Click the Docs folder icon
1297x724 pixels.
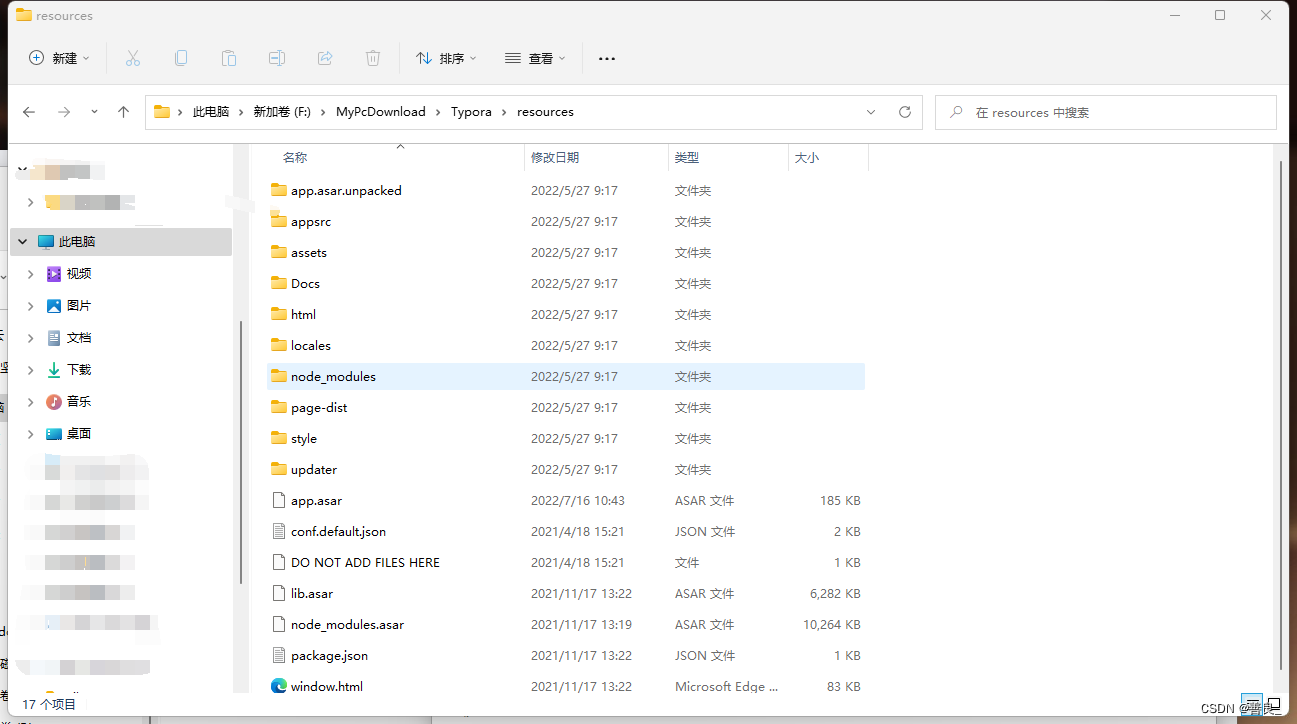(279, 283)
